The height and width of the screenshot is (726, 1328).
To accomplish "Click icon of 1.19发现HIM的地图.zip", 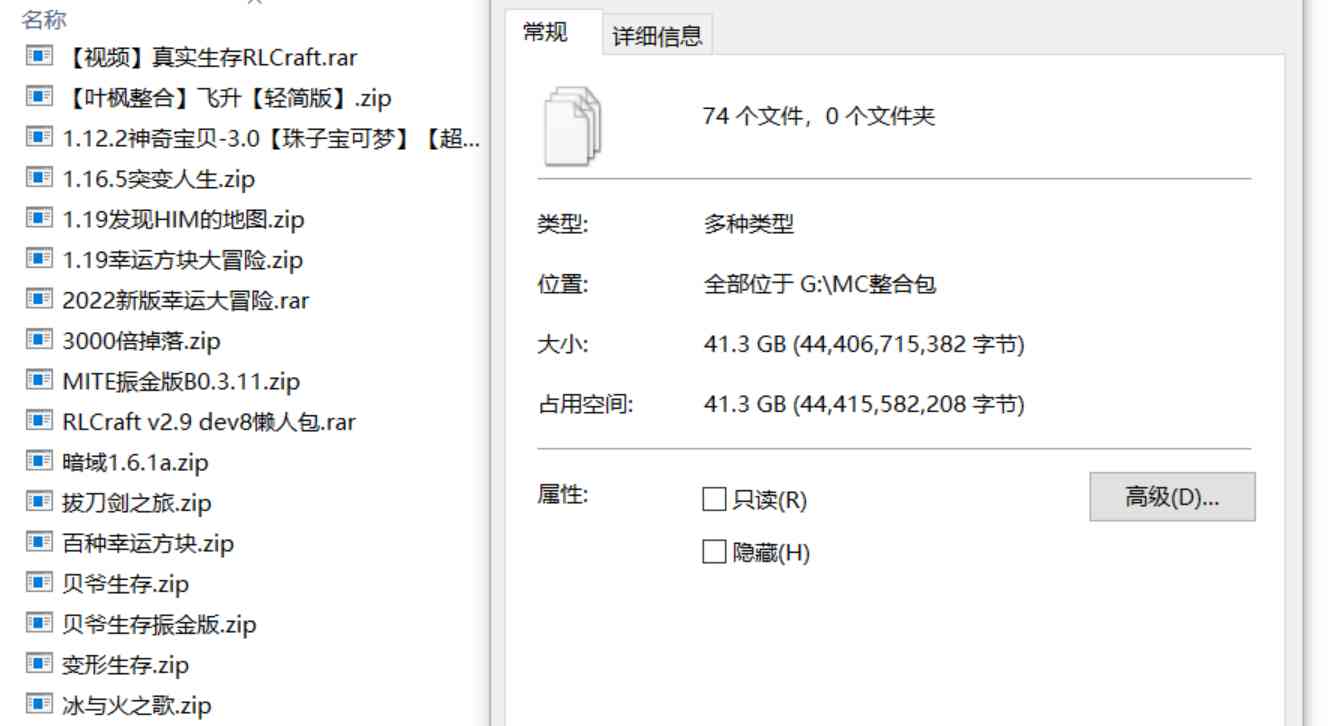I will pyautogui.click(x=39, y=218).
